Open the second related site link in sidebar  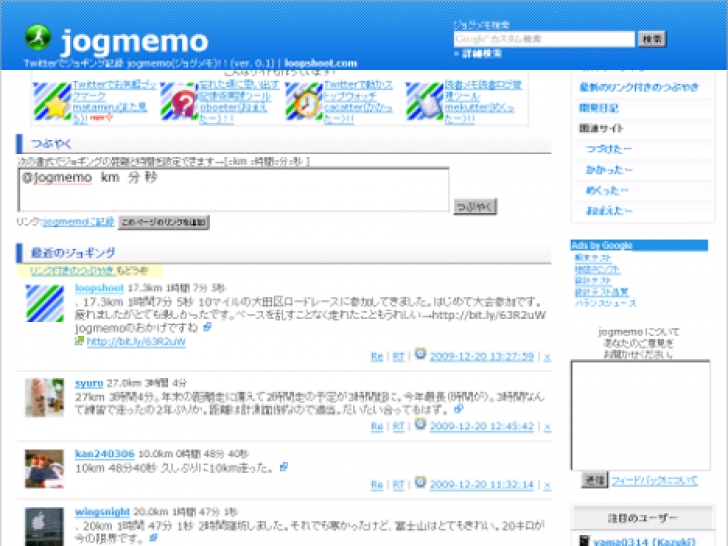pos(609,169)
